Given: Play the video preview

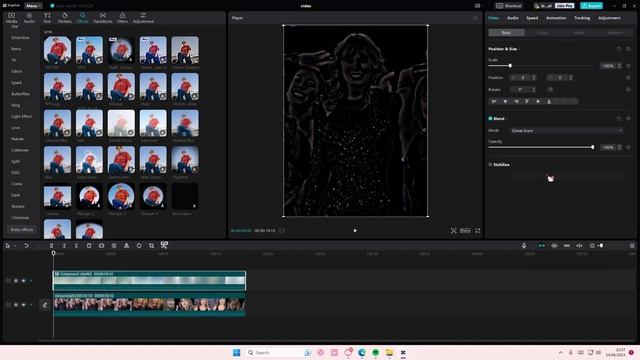Looking at the screenshot, I should pos(355,231).
